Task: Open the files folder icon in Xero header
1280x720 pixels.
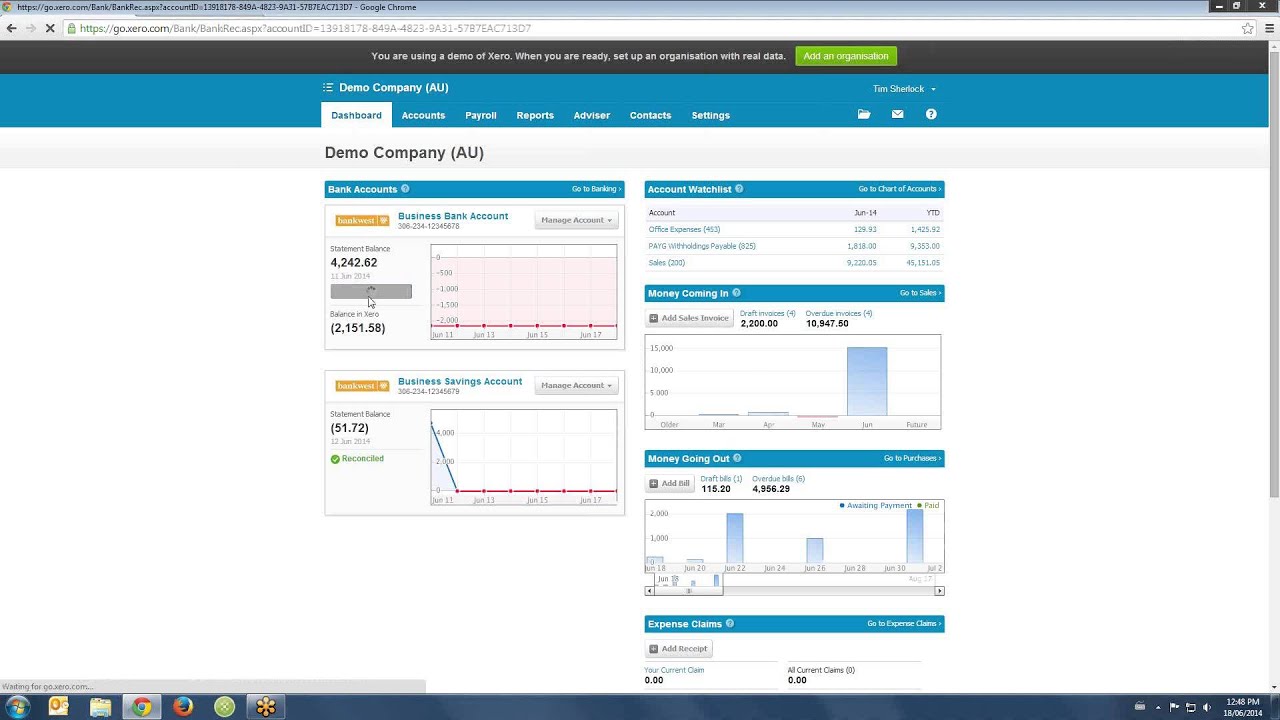Action: point(864,115)
